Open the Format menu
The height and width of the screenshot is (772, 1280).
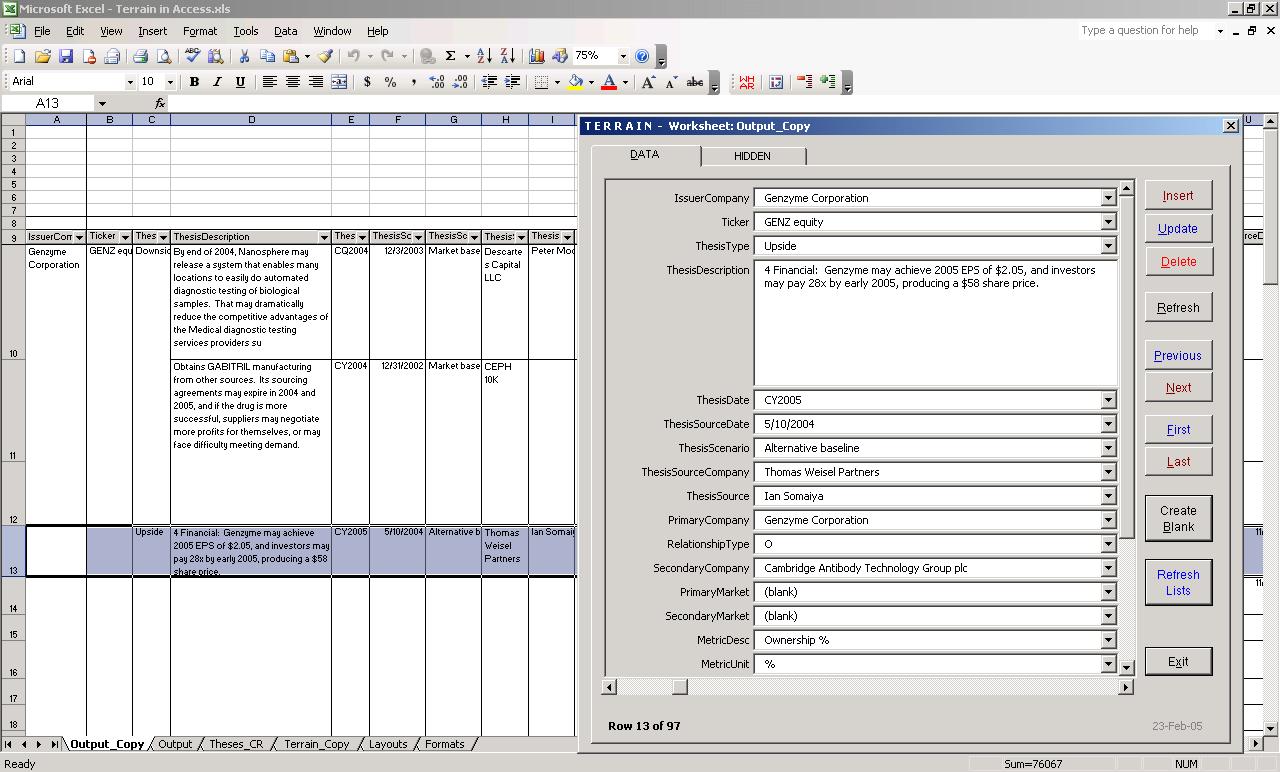point(200,31)
